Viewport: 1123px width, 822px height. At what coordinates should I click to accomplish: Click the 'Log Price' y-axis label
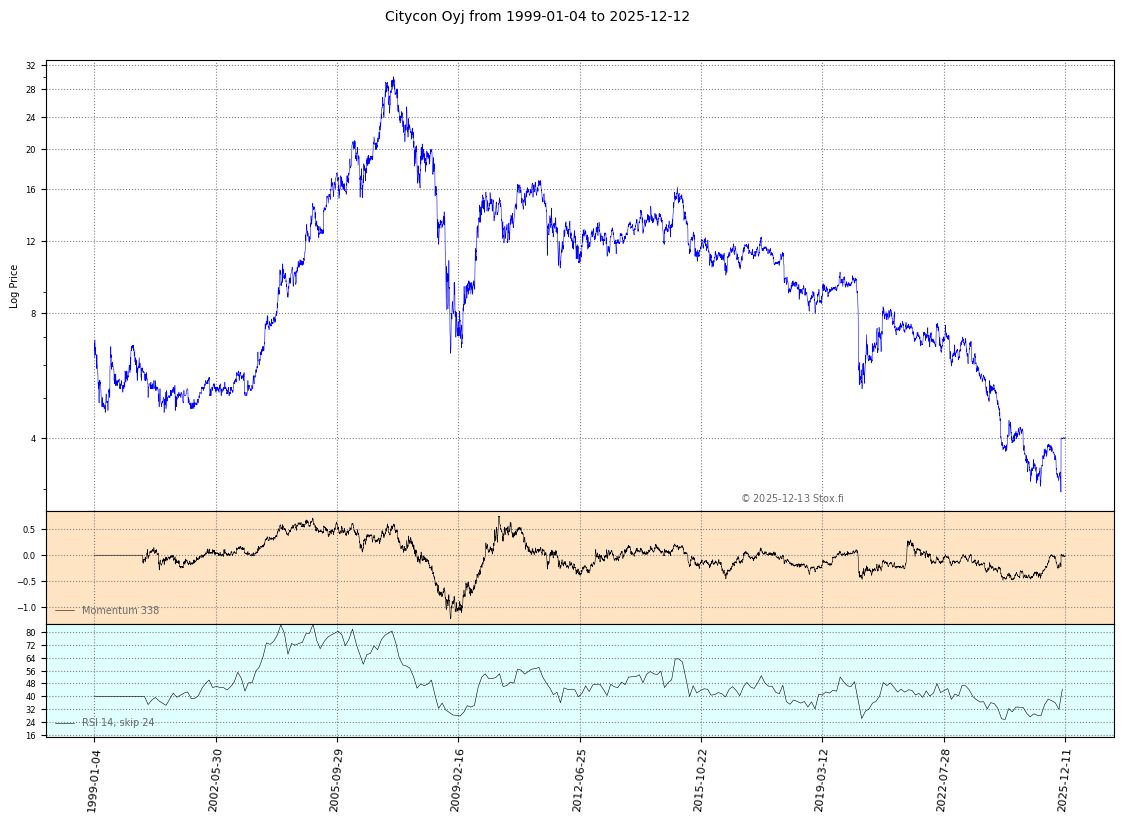14,286
